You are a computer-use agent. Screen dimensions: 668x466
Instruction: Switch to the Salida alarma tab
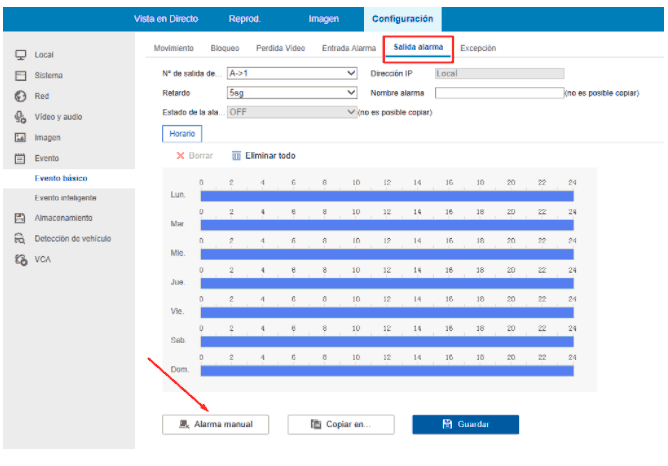[x=418, y=48]
